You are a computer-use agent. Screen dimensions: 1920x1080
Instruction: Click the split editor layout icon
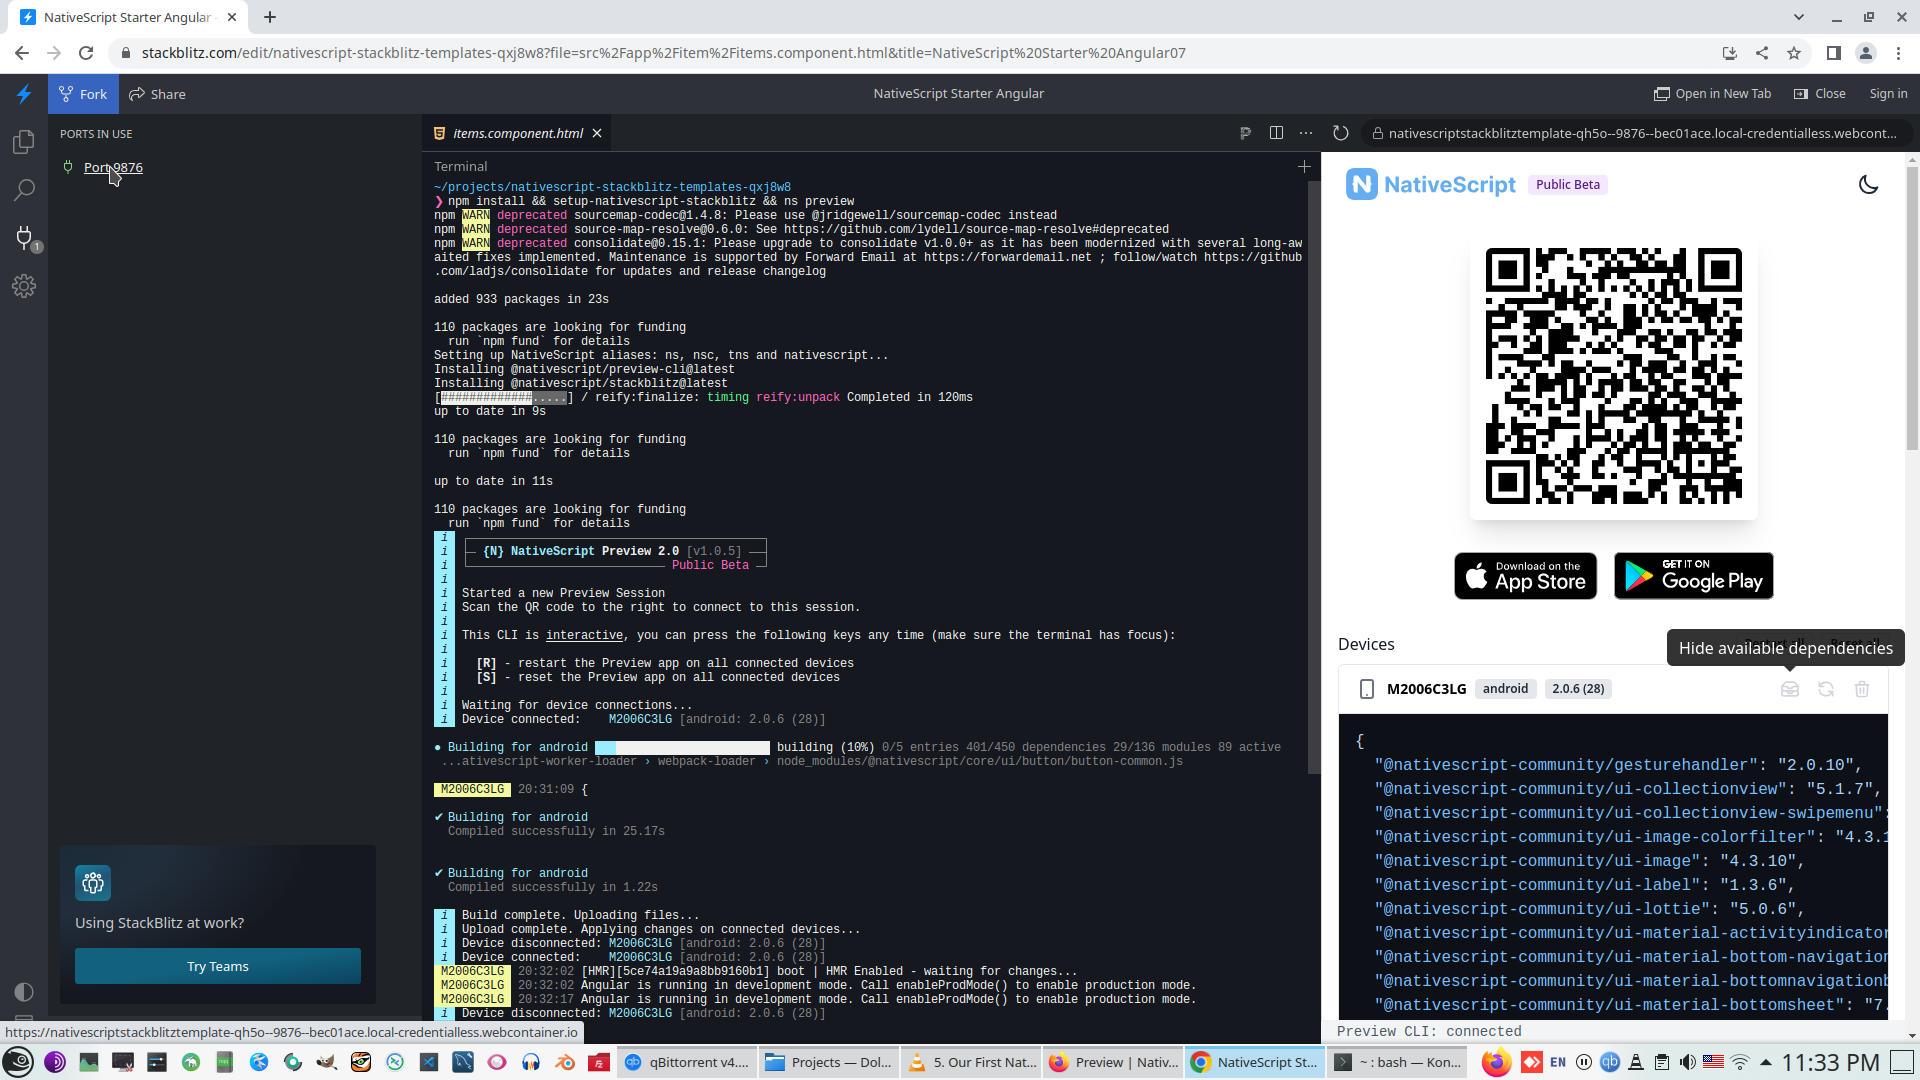tap(1276, 133)
